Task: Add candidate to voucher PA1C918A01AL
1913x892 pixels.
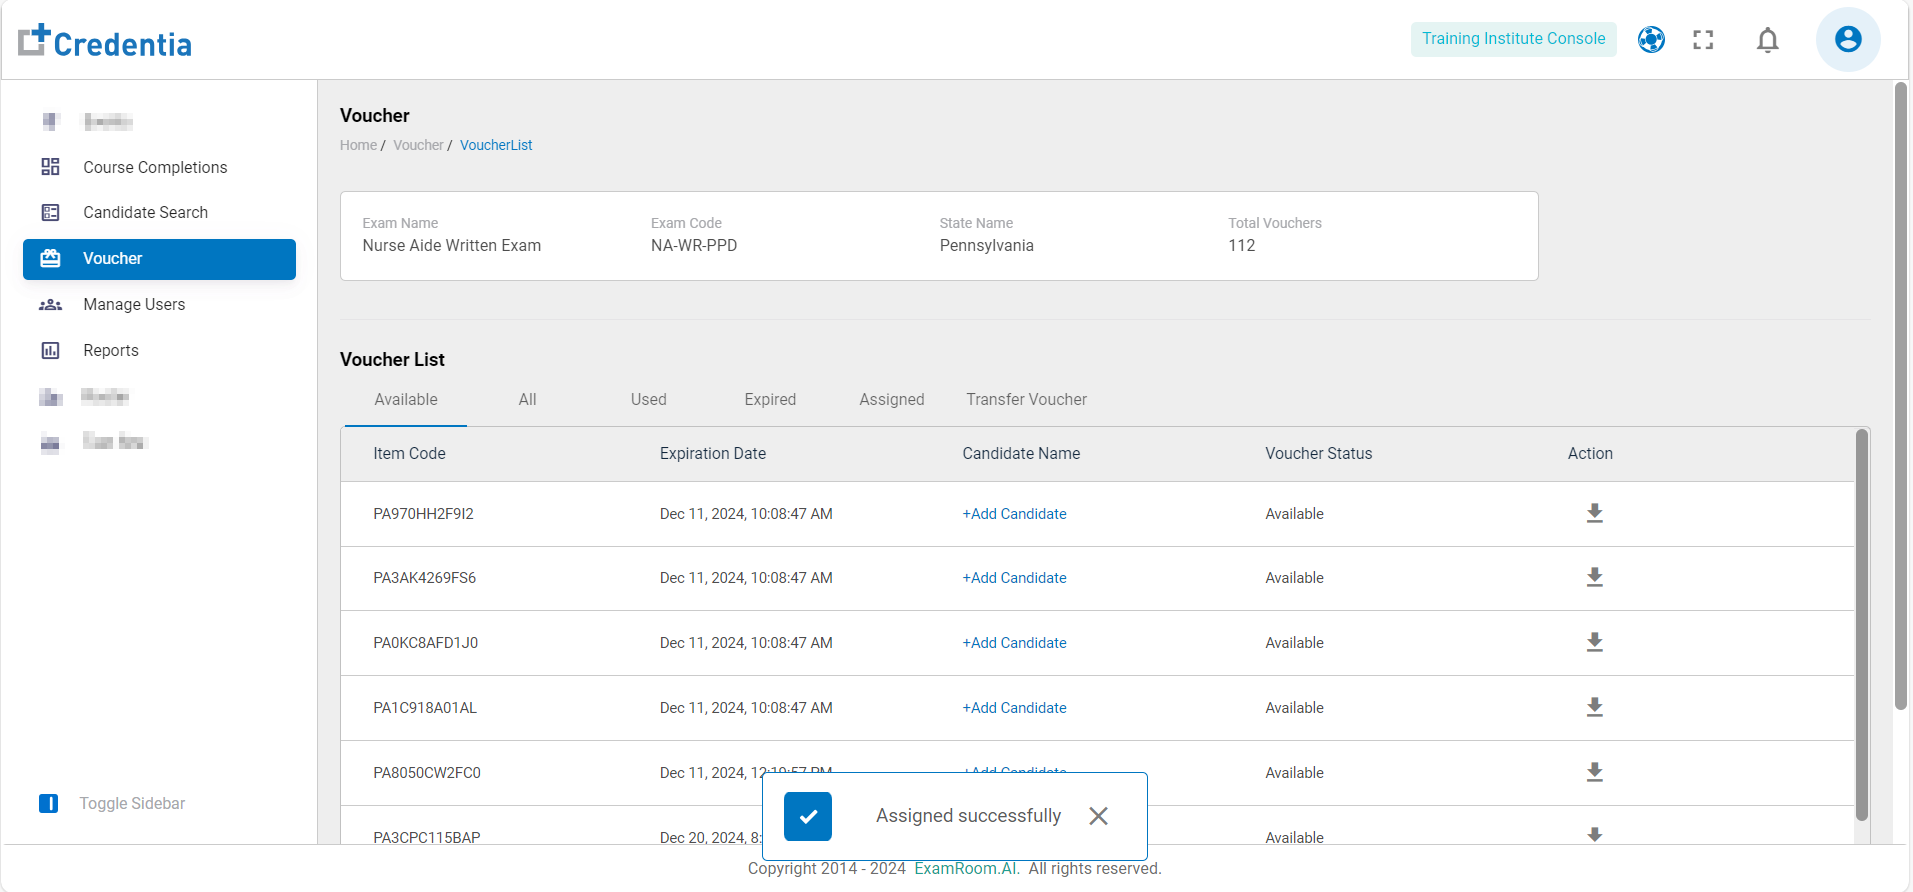Action: (1014, 708)
